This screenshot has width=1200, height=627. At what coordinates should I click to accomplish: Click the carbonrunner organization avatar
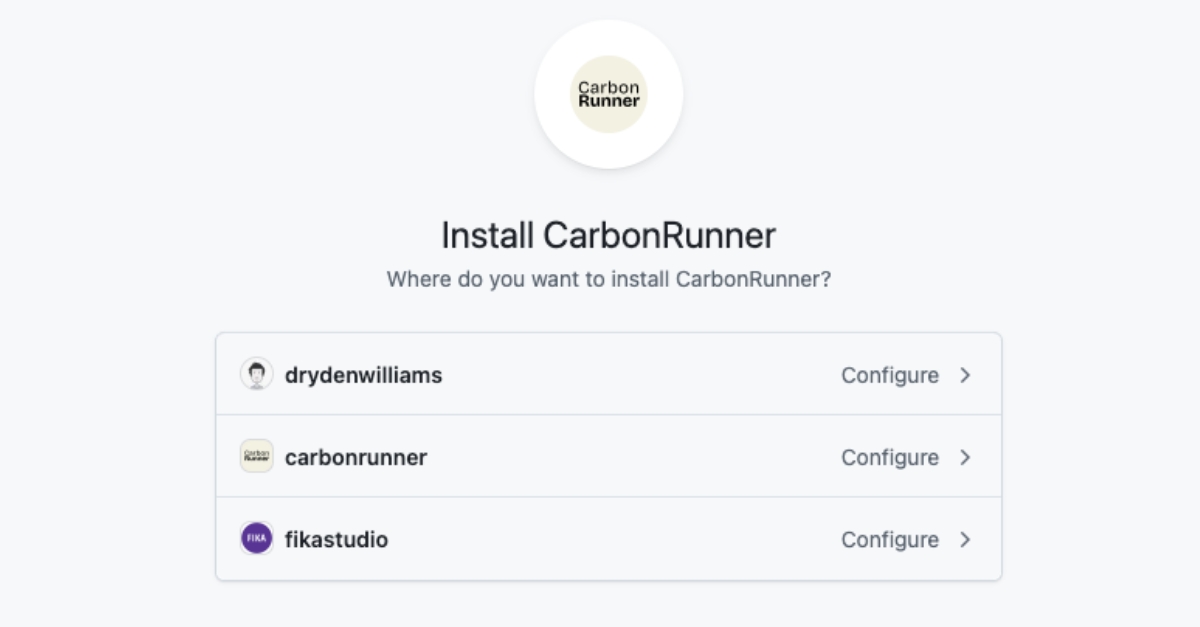[x=257, y=457]
